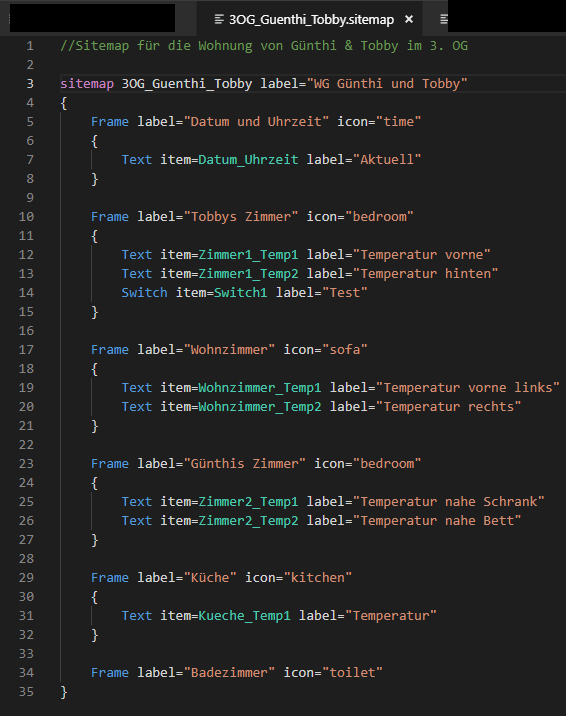Image resolution: width=566 pixels, height=716 pixels.
Task: Click line number 3 in the gutter
Action: (30, 84)
